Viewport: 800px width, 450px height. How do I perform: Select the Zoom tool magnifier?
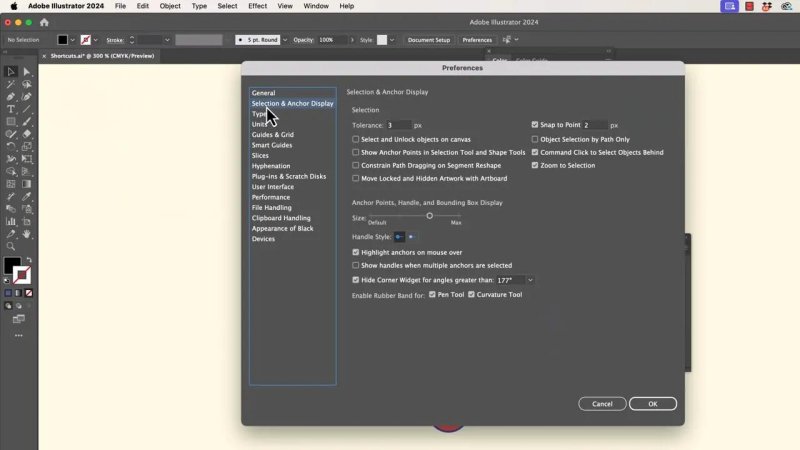click(11, 246)
